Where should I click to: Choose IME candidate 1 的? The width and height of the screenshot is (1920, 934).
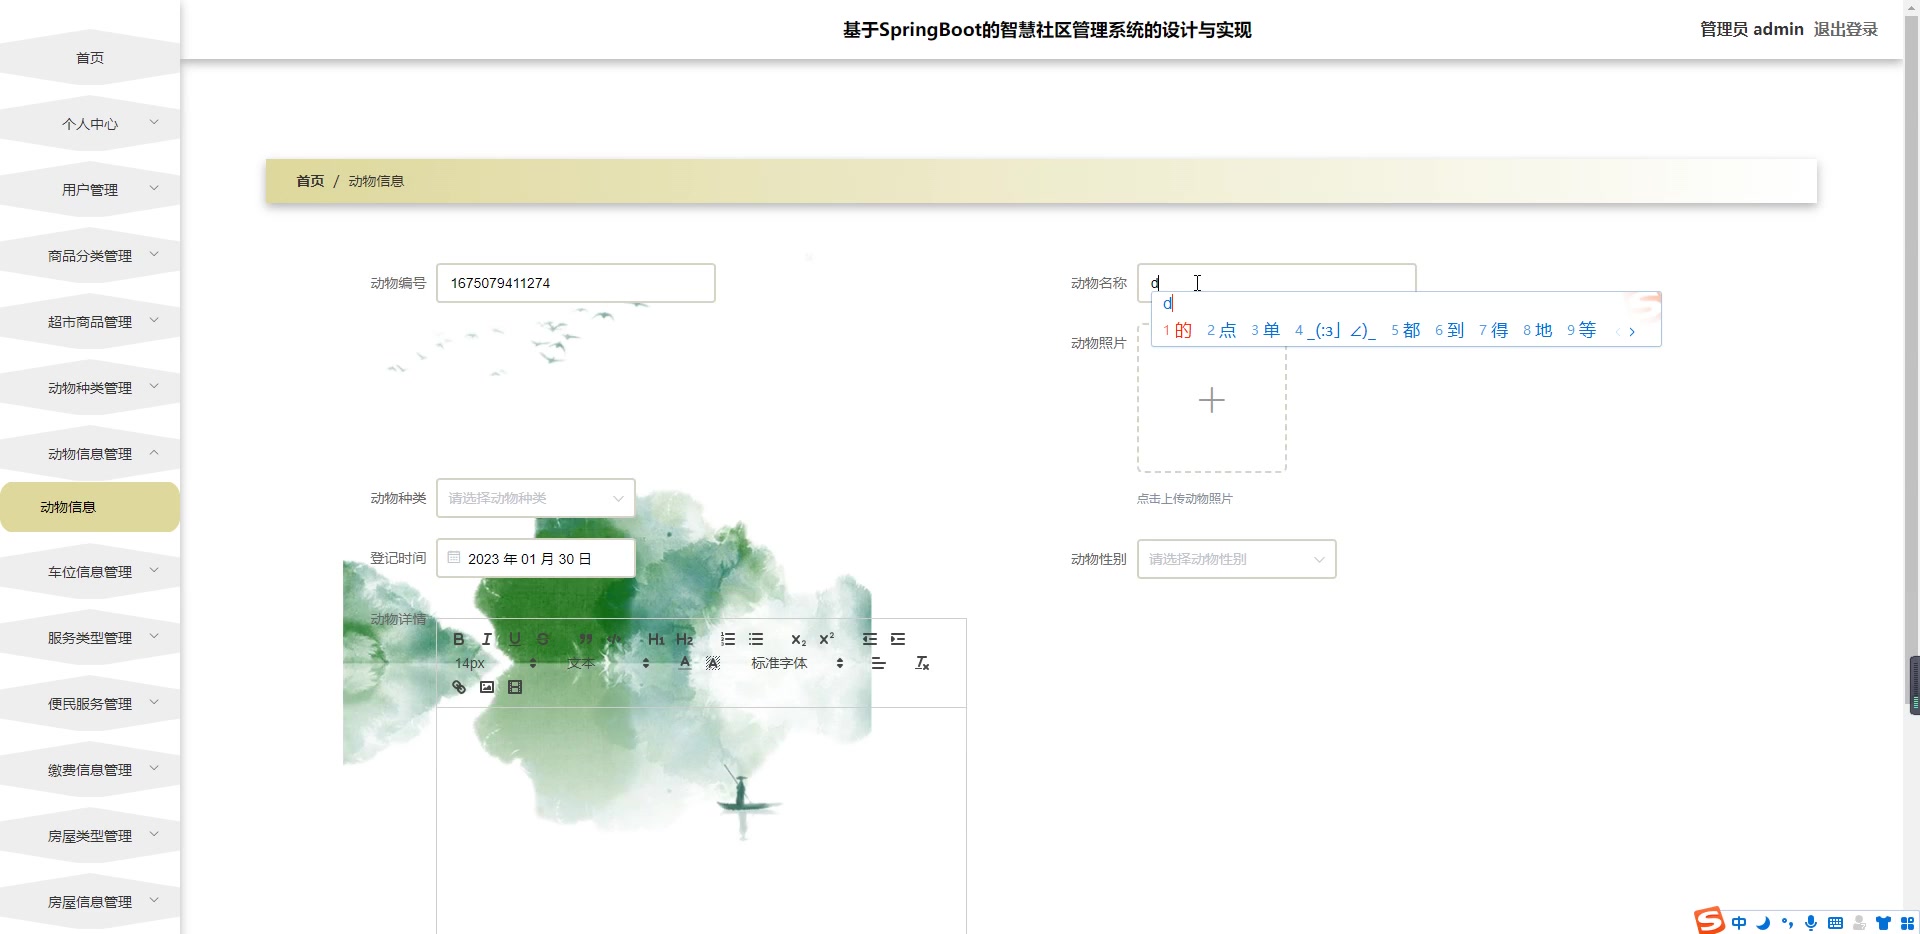(1177, 330)
